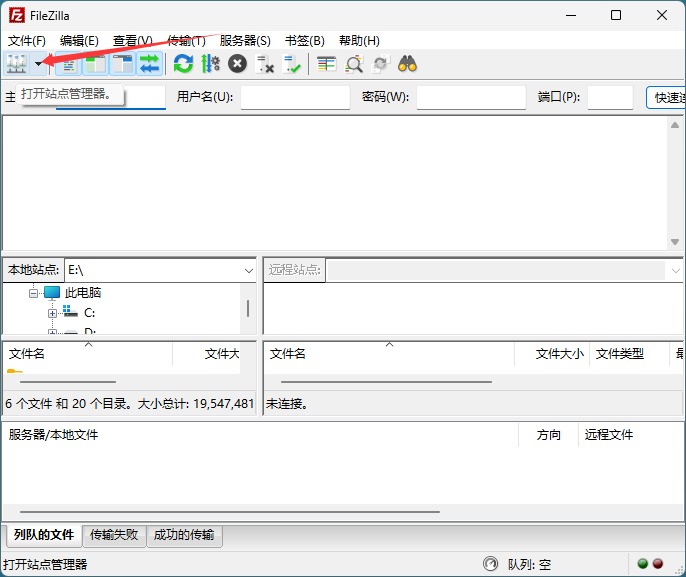This screenshot has width=686, height=577.
Task: Sort remote files by 文件类型 column
Action: tap(629, 353)
